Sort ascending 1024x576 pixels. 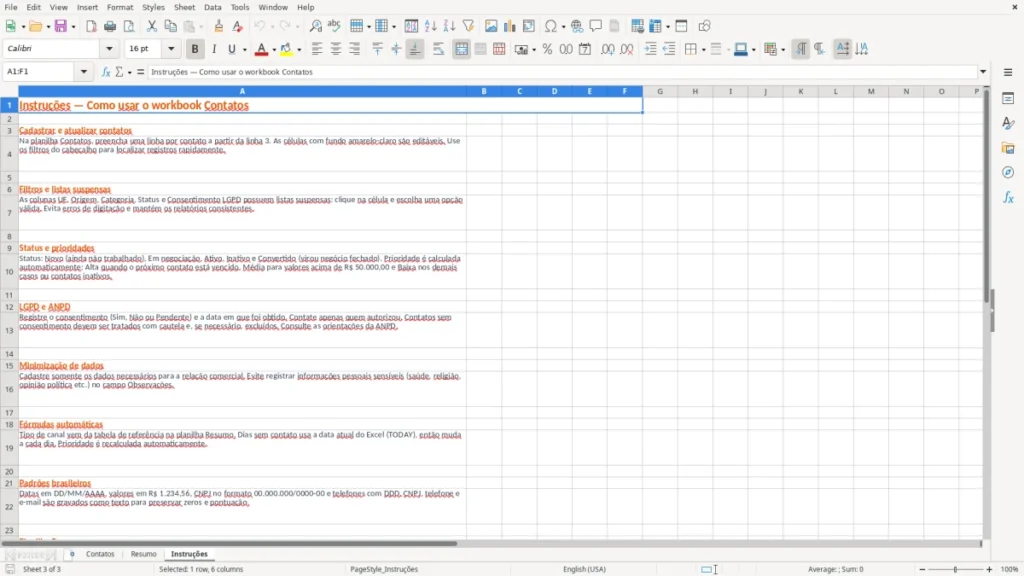coord(430,26)
